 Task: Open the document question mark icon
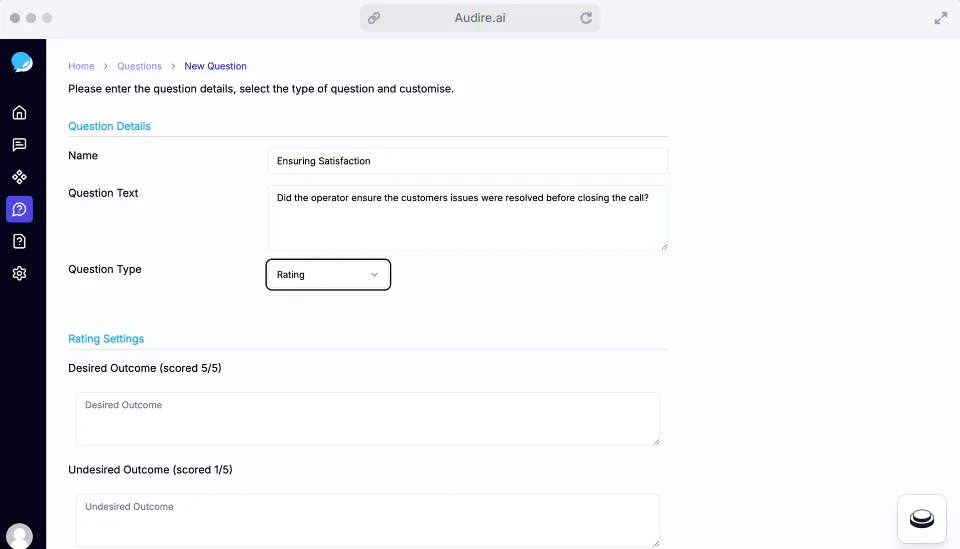tap(20, 241)
